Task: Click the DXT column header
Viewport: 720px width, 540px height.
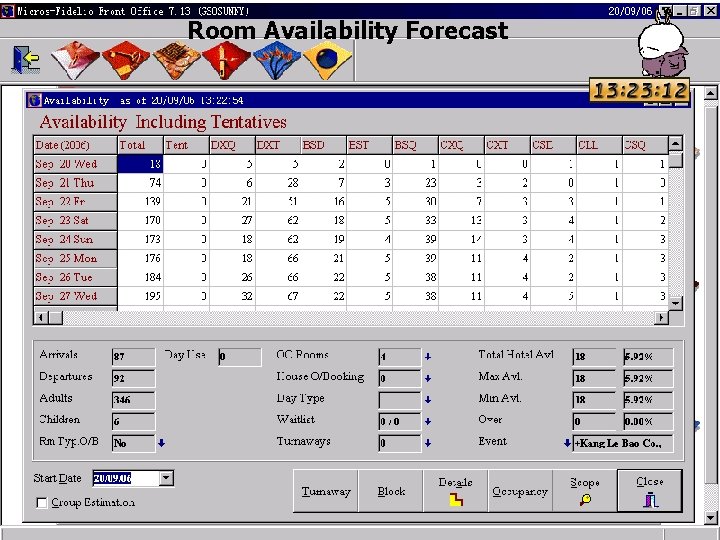Action: click(x=278, y=145)
